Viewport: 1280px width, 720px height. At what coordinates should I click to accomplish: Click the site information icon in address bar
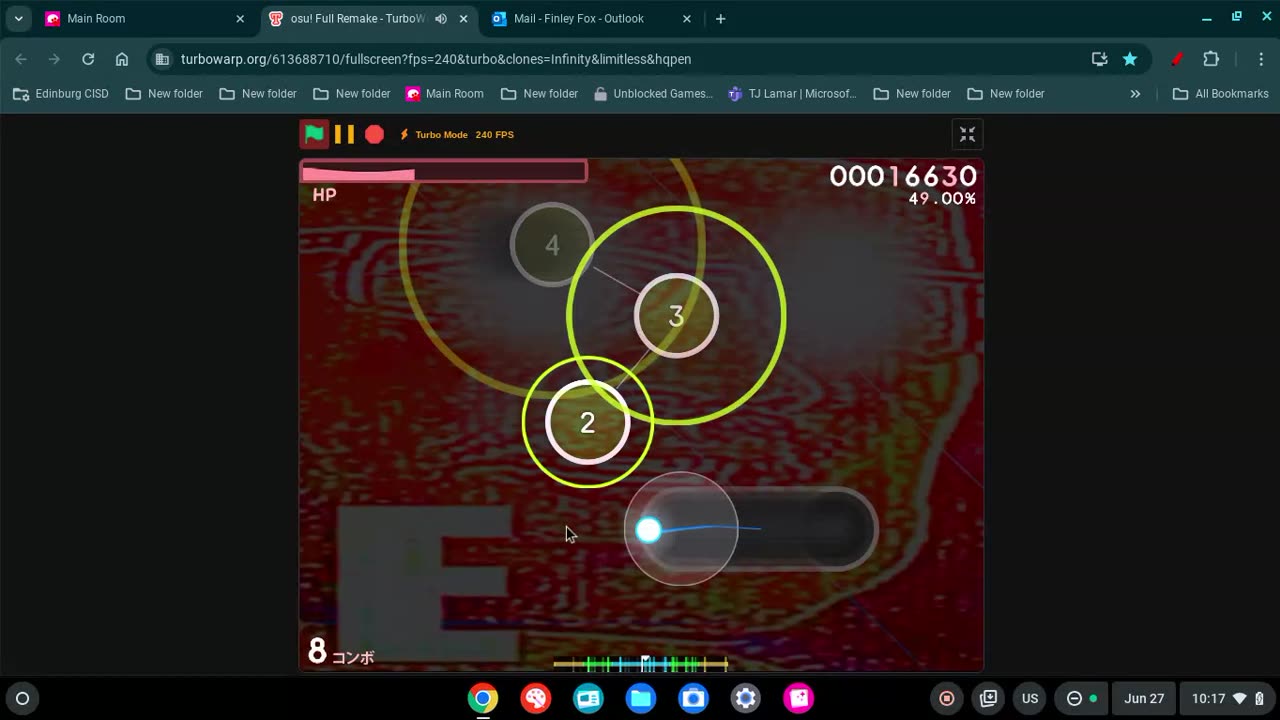click(163, 59)
